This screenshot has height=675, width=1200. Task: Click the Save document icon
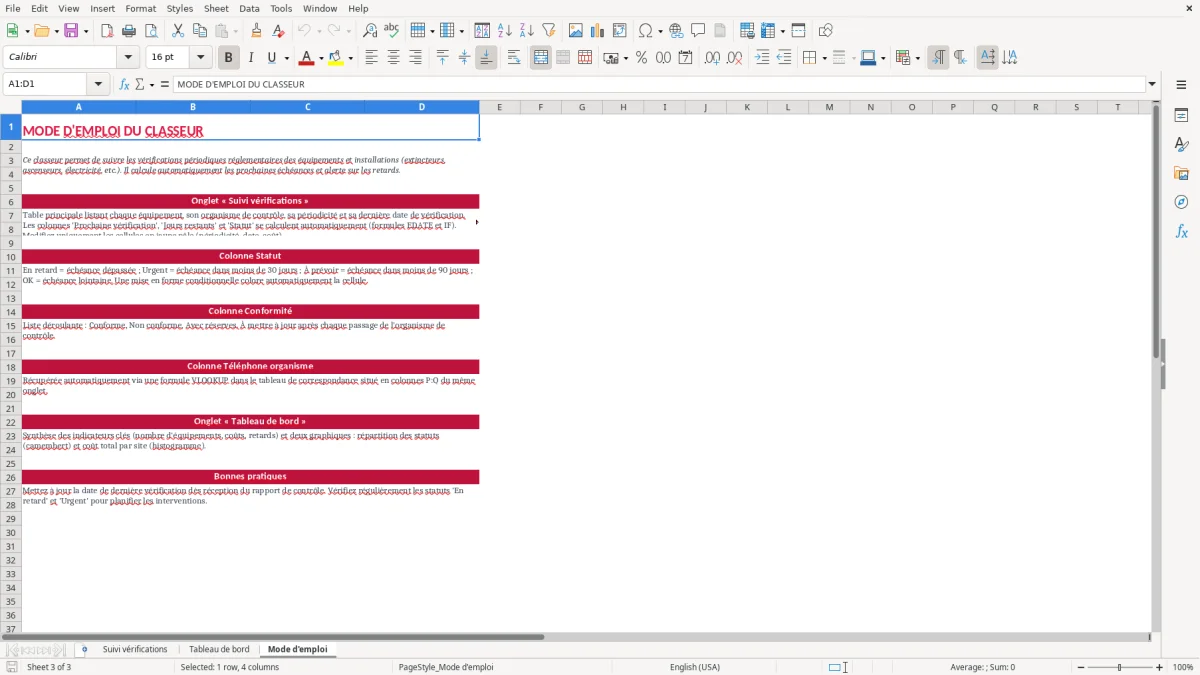71,31
